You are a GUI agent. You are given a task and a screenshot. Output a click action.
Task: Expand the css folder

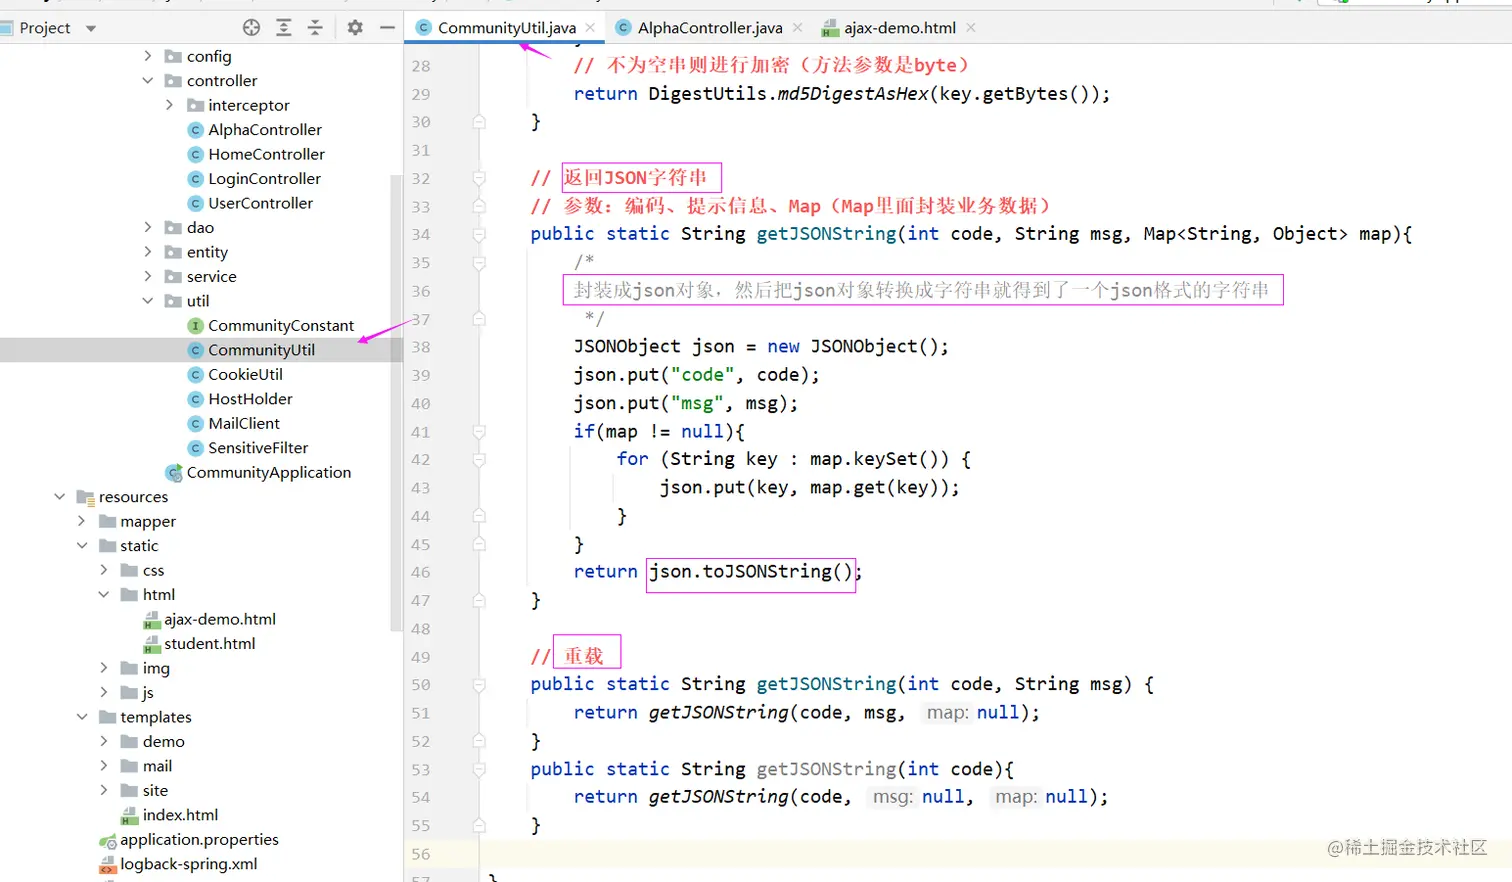[104, 570]
